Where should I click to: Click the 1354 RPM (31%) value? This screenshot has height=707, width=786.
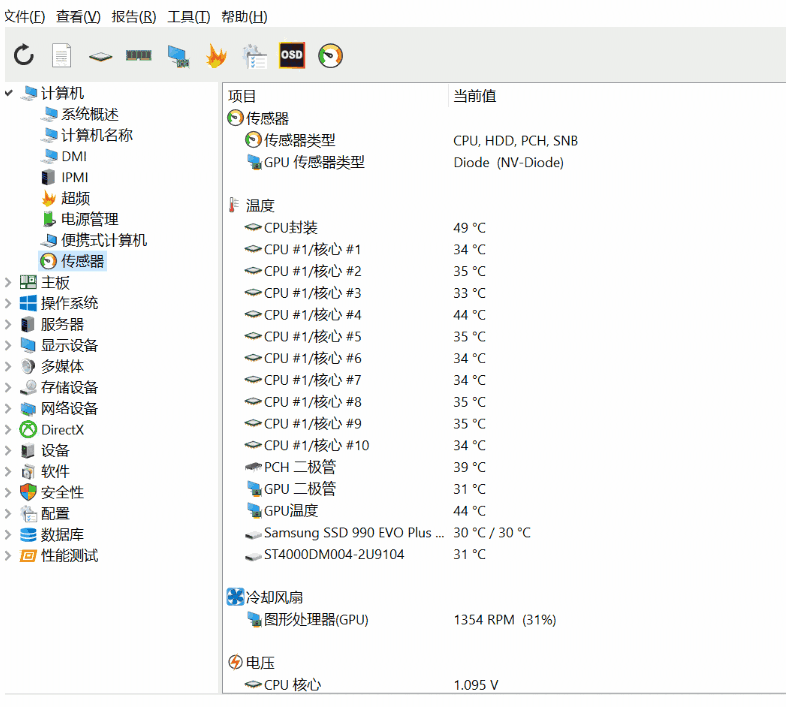click(x=505, y=620)
